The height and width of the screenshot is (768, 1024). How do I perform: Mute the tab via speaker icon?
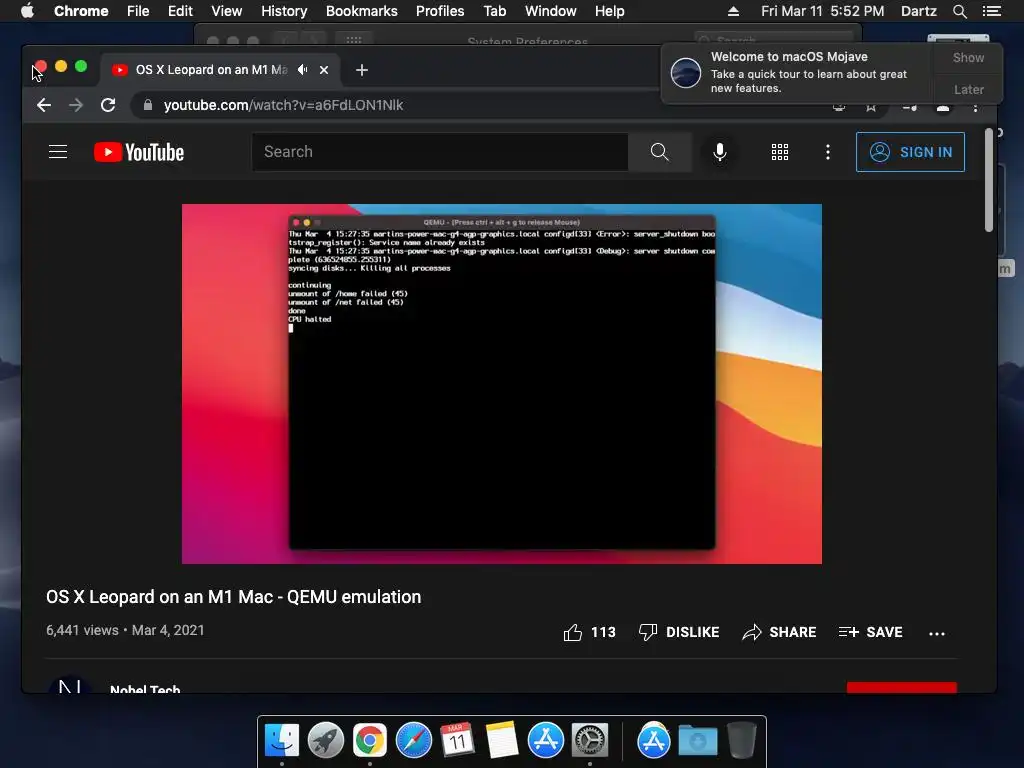pyautogui.click(x=302, y=70)
